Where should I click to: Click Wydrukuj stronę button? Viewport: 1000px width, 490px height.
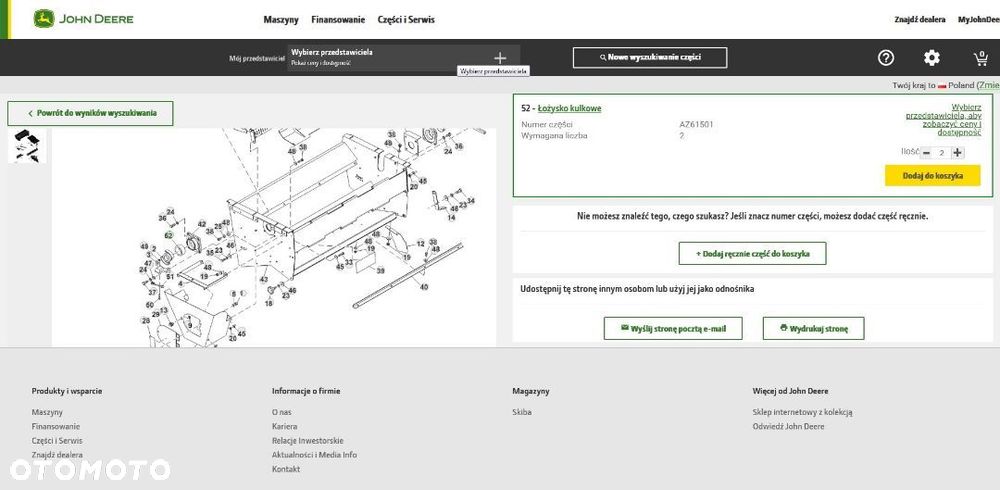click(814, 329)
